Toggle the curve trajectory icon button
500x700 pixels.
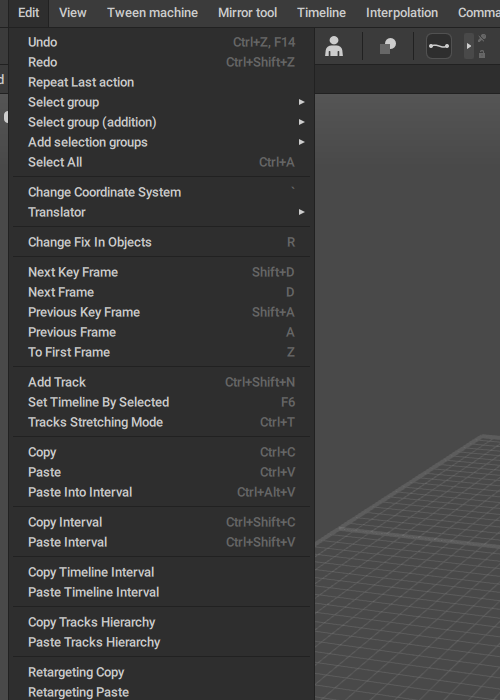(x=438, y=46)
